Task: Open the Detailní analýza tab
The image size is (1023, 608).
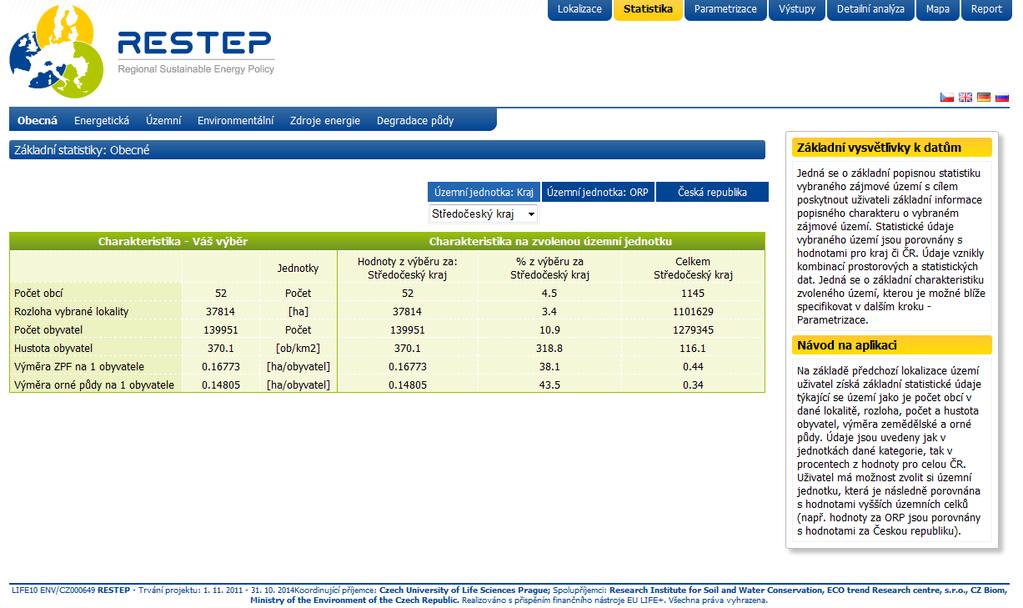Action: point(870,9)
